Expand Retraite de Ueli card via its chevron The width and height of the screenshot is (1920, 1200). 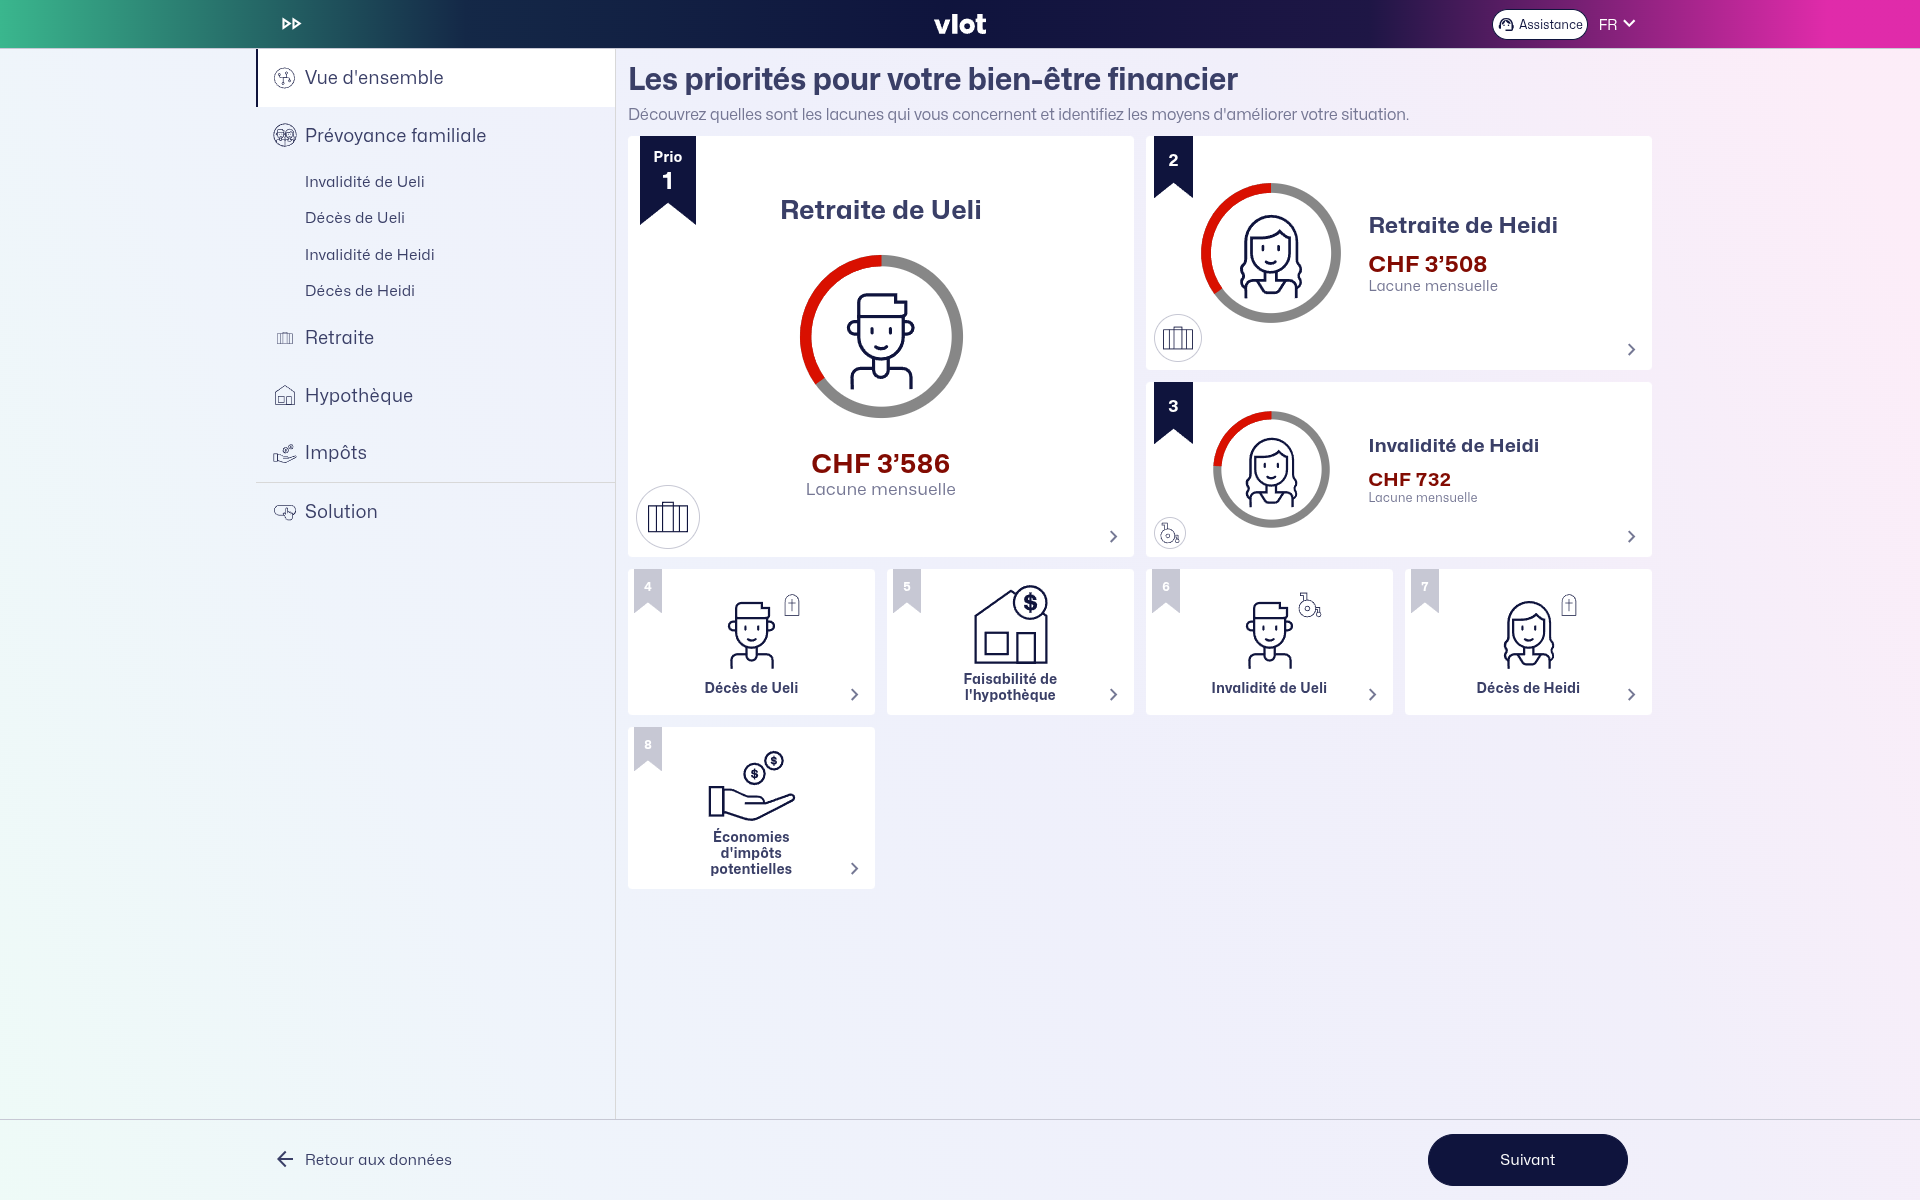pyautogui.click(x=1113, y=537)
